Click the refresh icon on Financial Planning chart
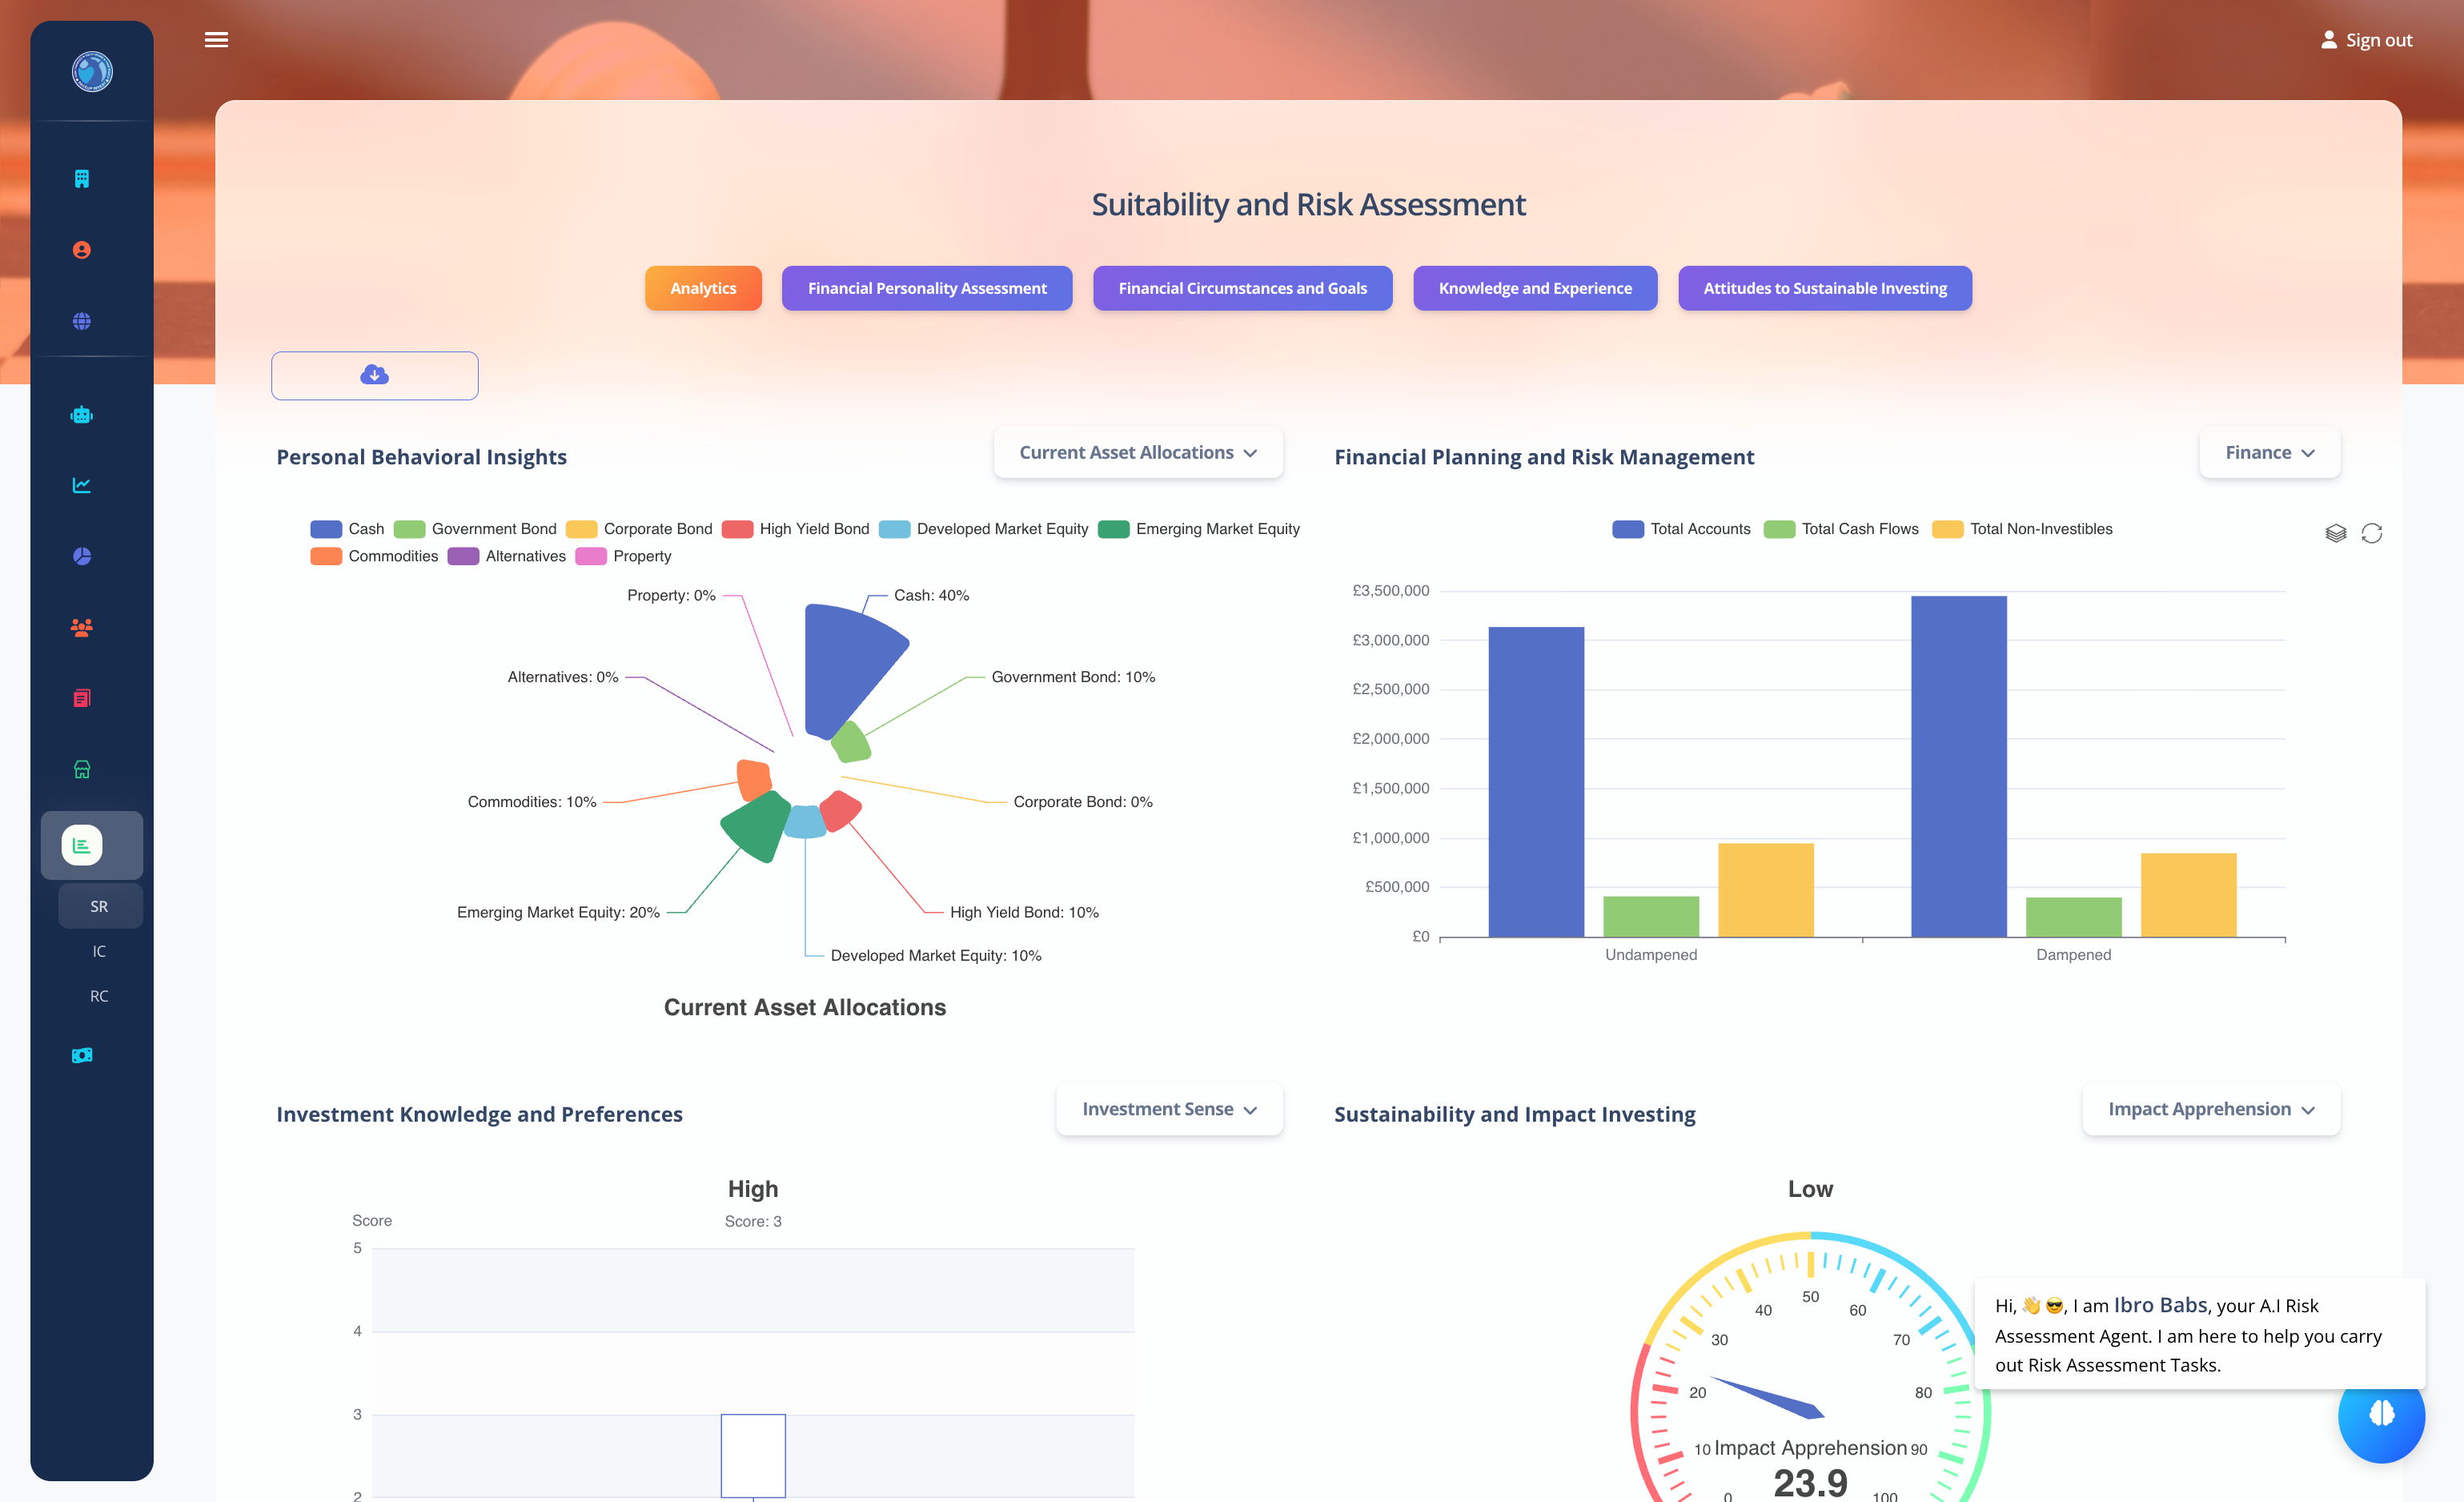 [x=2372, y=533]
